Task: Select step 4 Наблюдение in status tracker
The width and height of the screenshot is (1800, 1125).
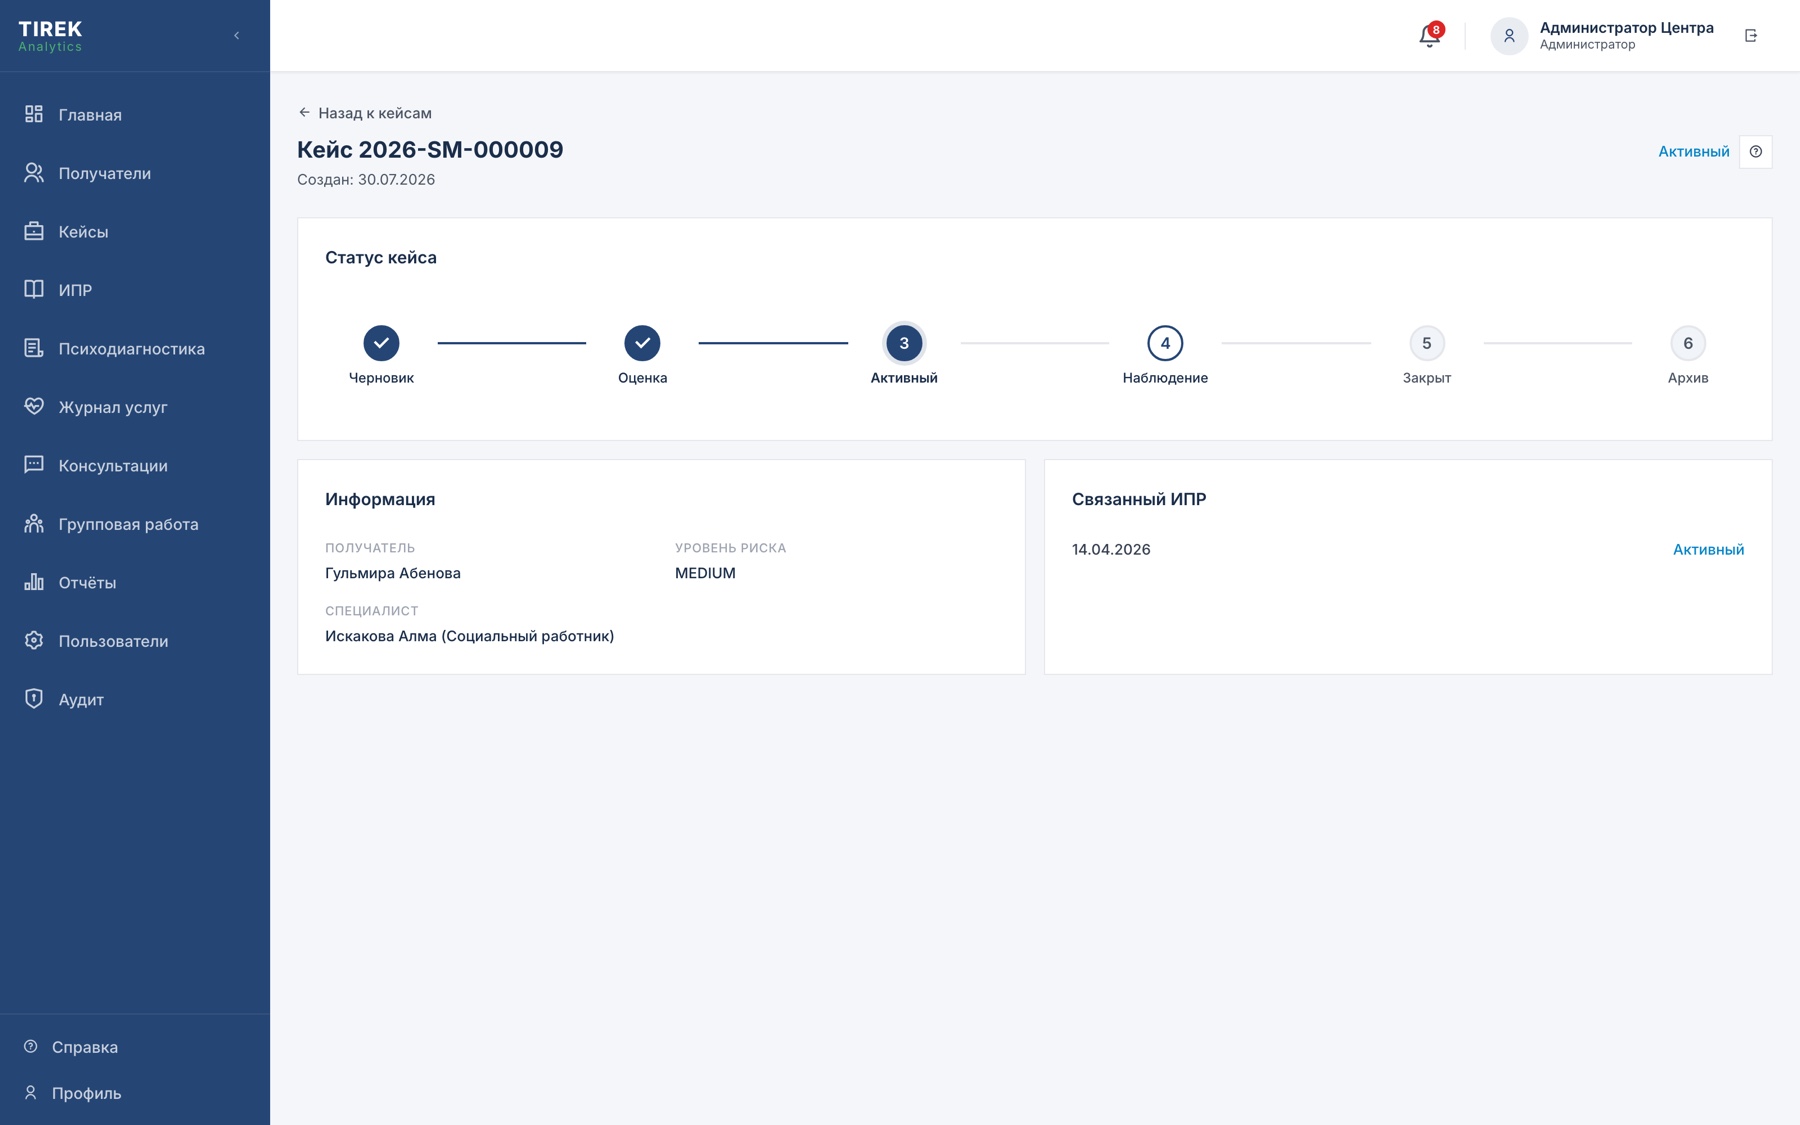Action: coord(1165,343)
